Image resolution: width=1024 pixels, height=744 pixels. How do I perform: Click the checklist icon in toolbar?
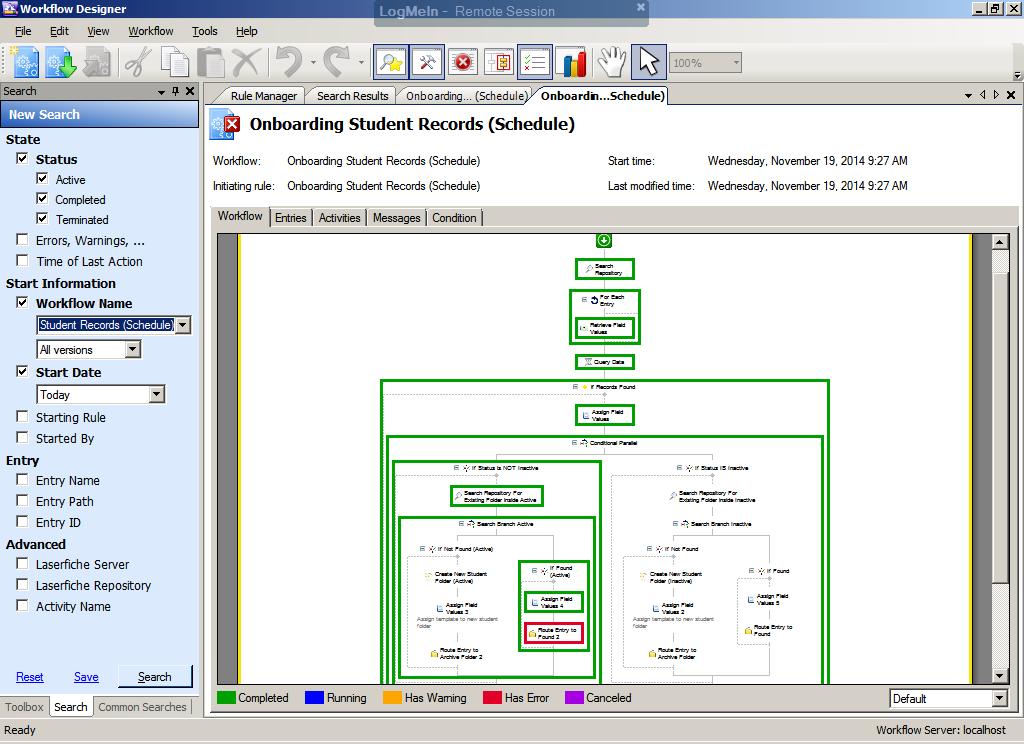point(535,62)
